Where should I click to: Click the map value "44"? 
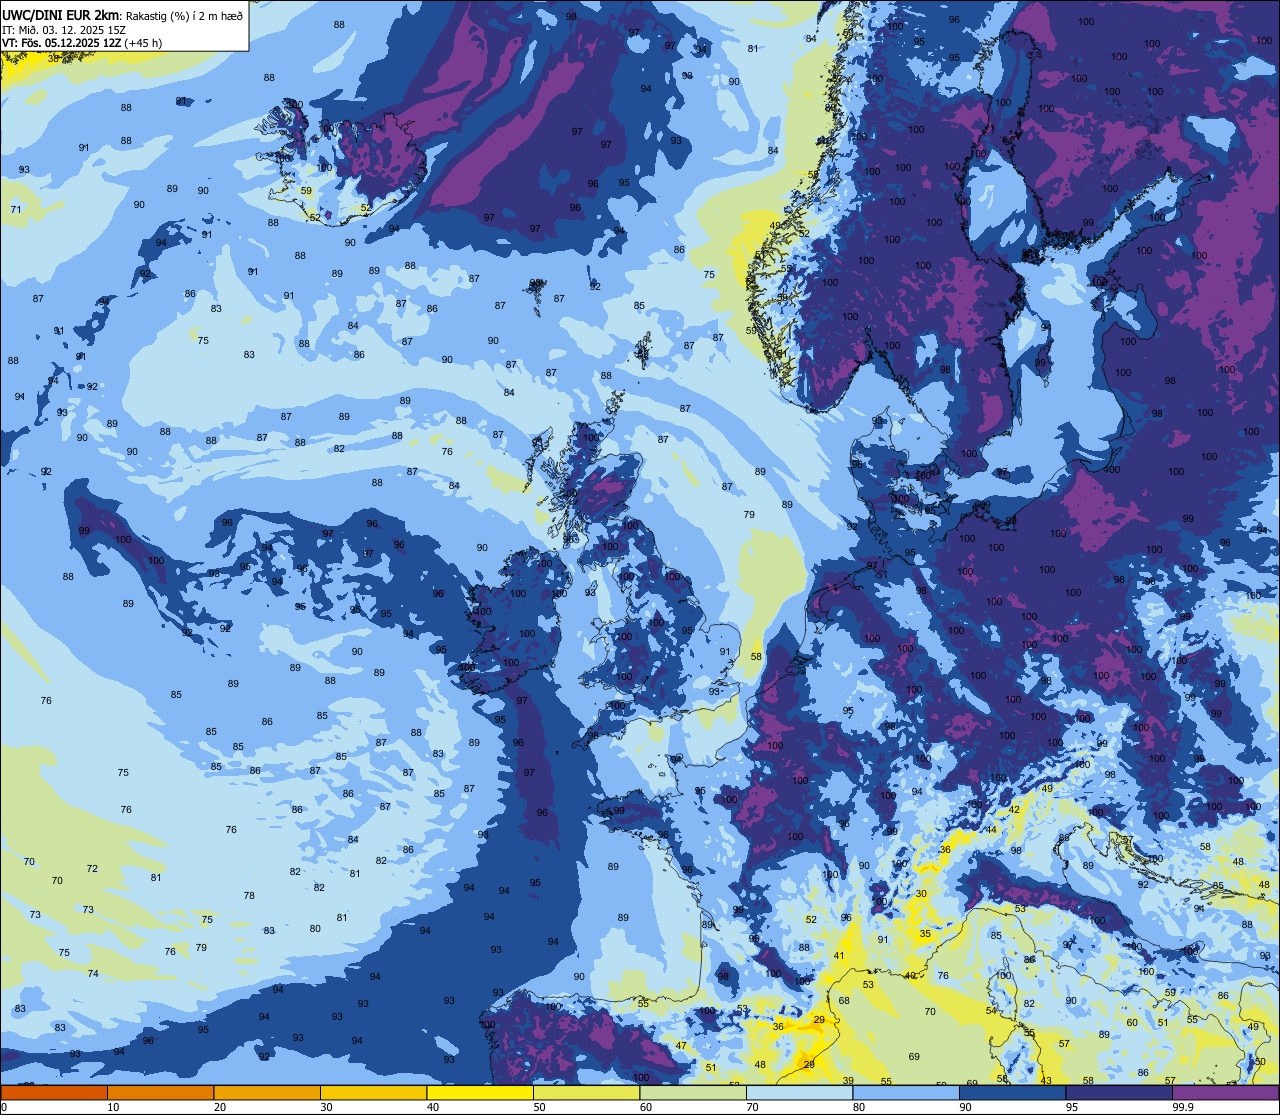[992, 829]
